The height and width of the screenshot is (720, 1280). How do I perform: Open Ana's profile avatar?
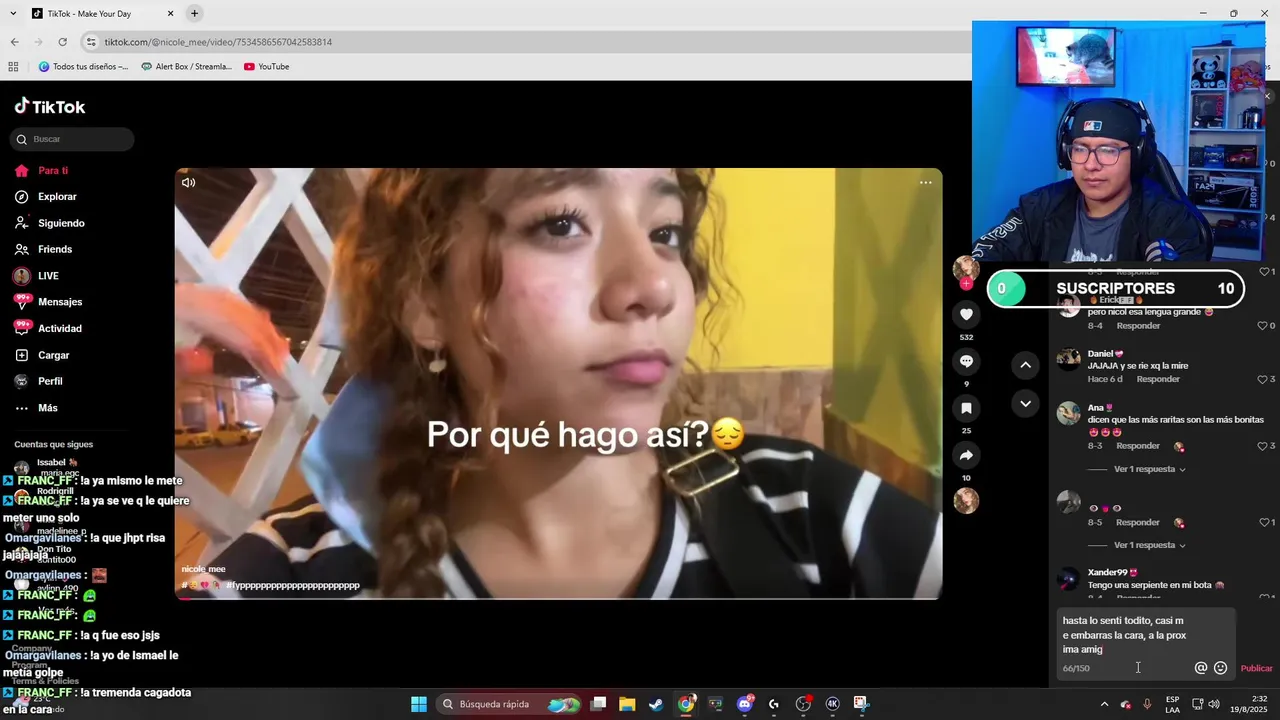1069,413
